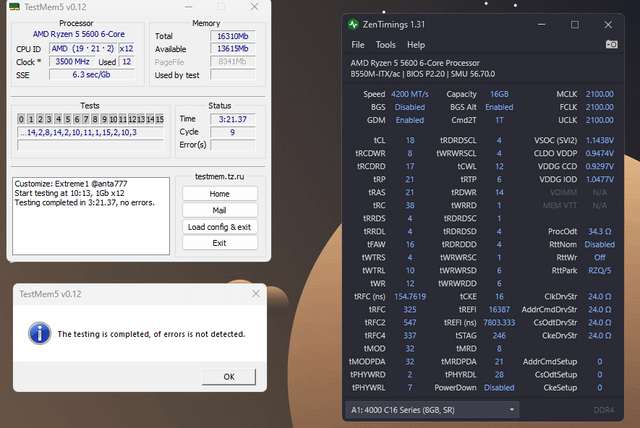Click the Mail button in TestMem5

point(220,210)
